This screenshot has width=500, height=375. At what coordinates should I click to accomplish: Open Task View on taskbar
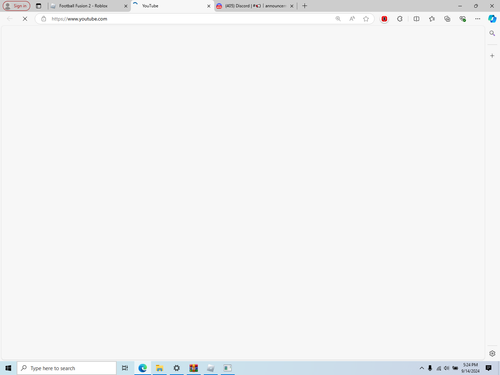point(125,368)
